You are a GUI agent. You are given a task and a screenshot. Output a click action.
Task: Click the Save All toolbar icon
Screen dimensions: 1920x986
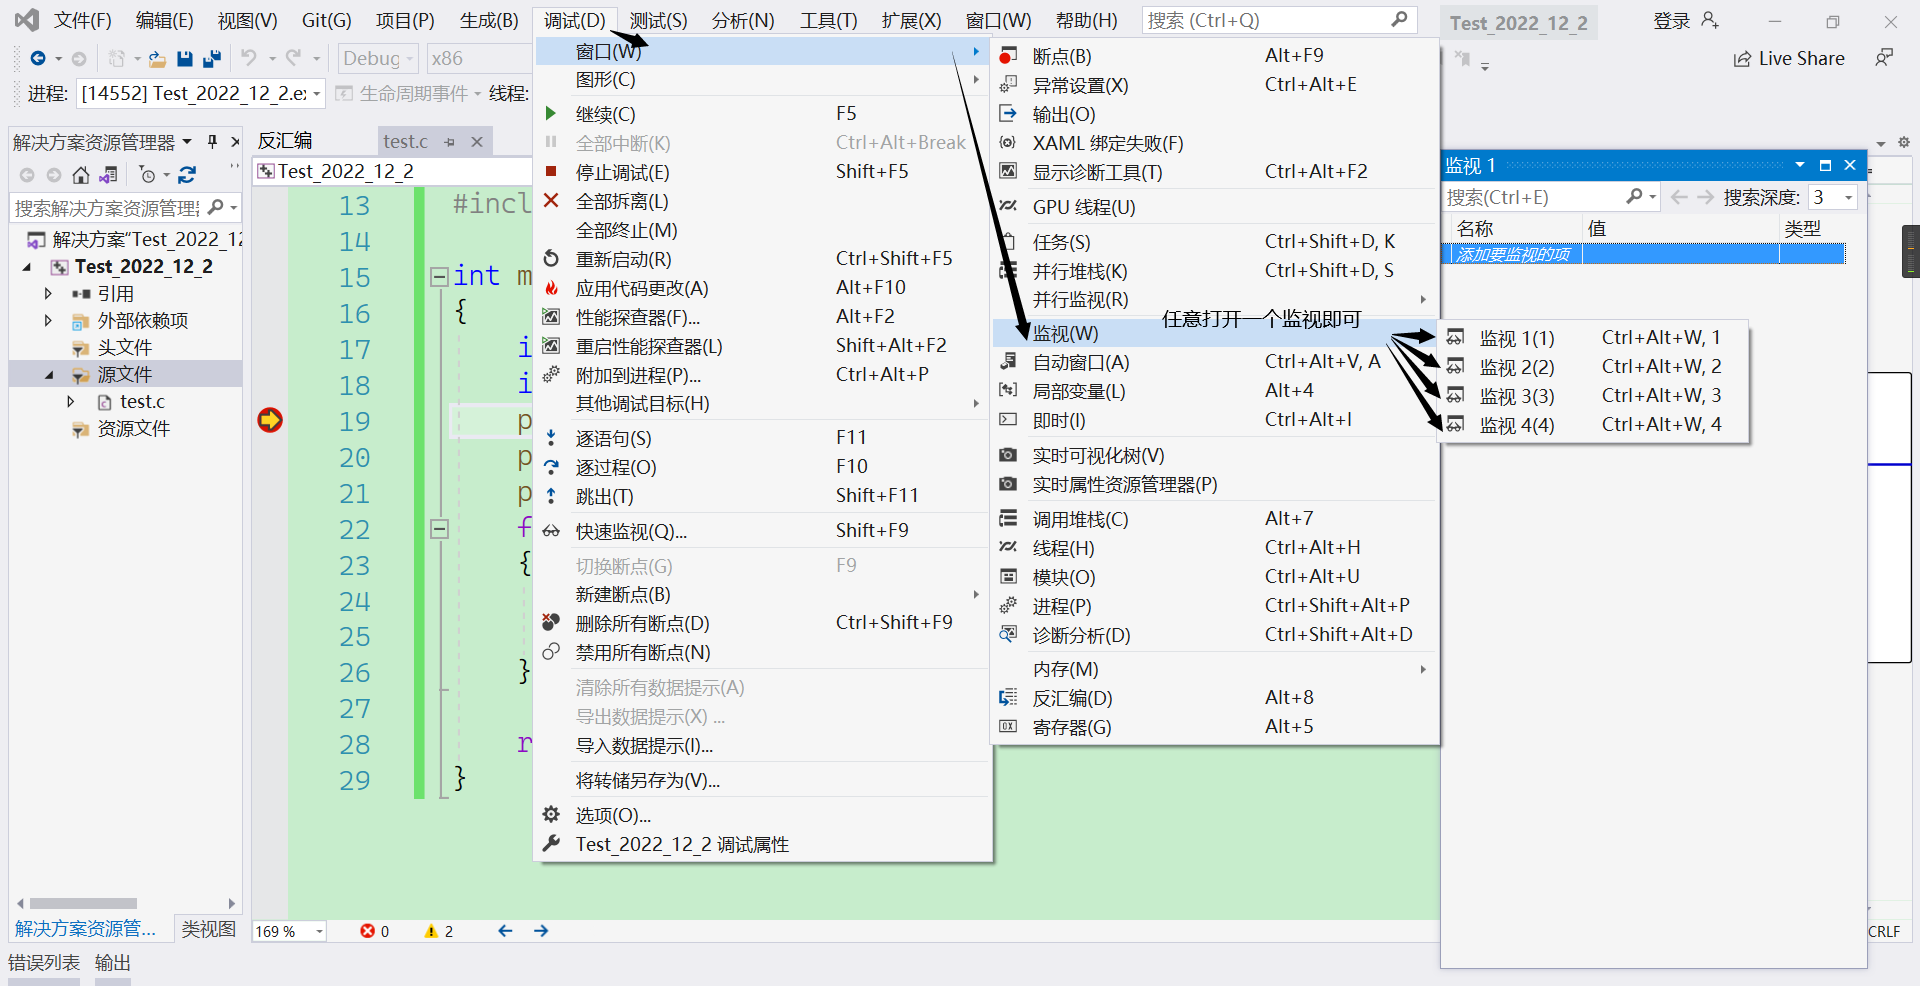point(211,59)
